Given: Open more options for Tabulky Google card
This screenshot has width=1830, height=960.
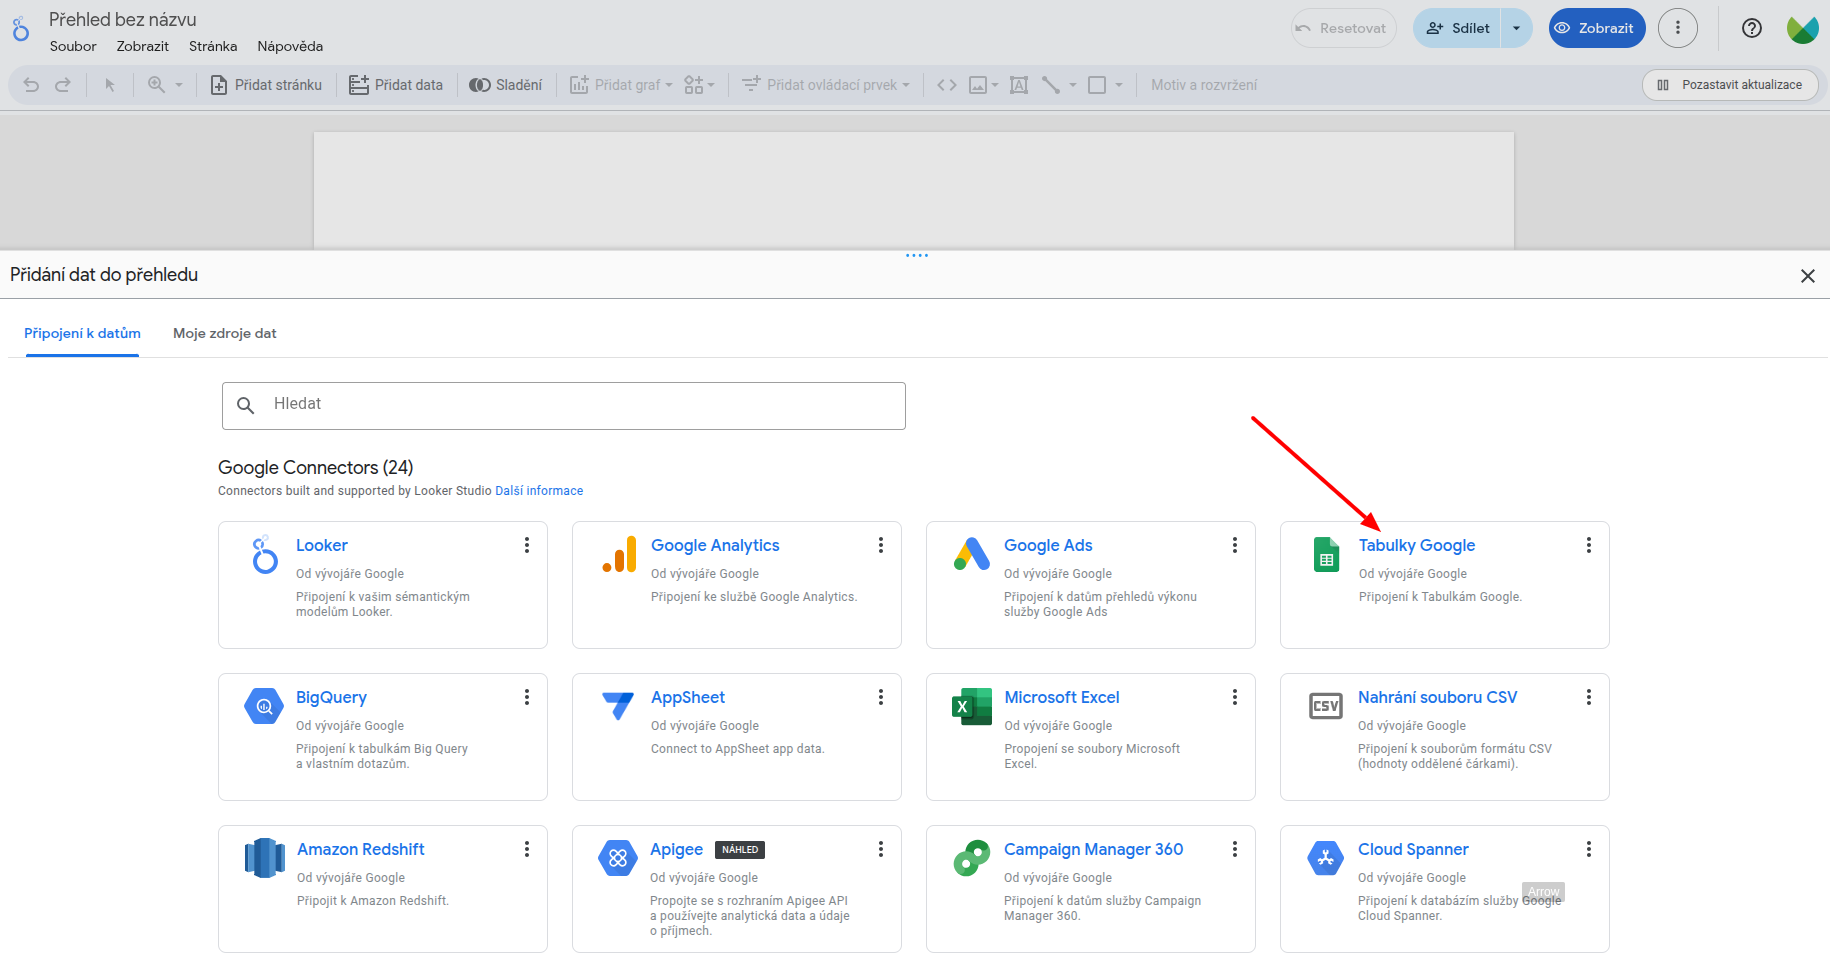Looking at the screenshot, I should 1589,545.
